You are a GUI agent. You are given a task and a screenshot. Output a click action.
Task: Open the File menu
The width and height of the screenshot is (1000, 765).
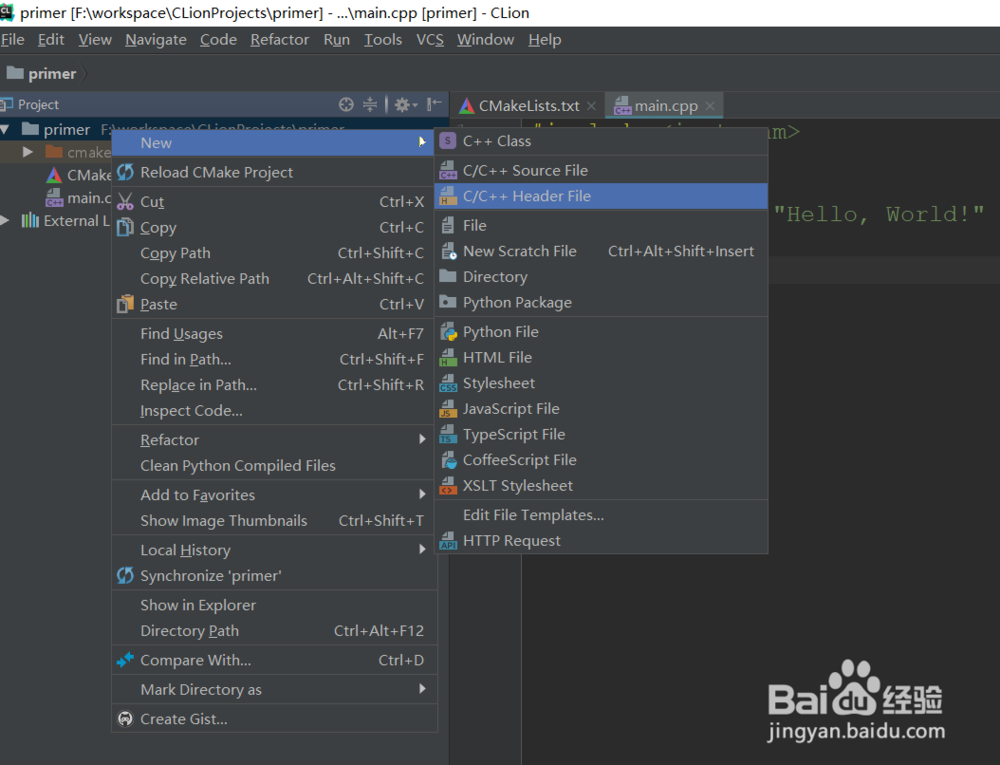point(12,40)
